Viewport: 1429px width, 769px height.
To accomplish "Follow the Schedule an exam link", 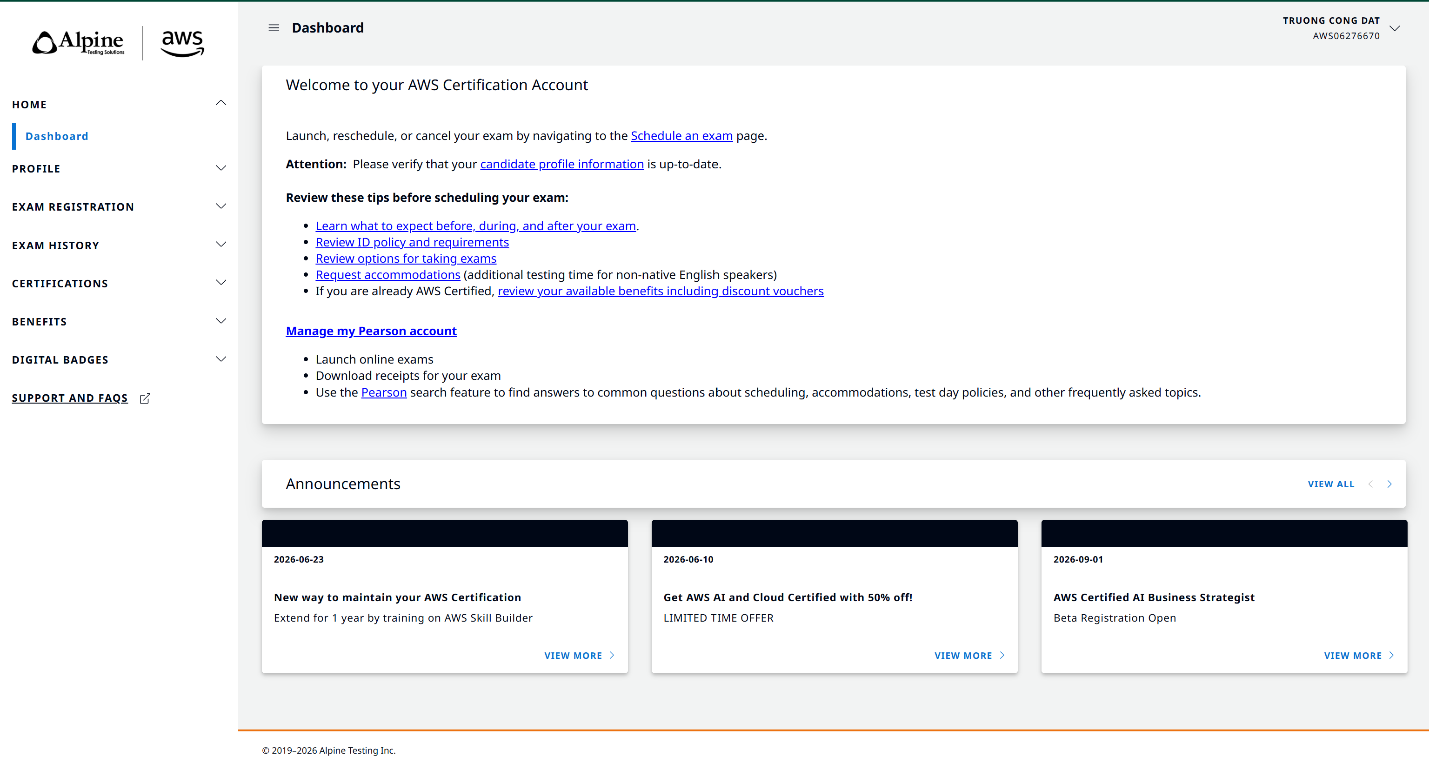I will [682, 136].
